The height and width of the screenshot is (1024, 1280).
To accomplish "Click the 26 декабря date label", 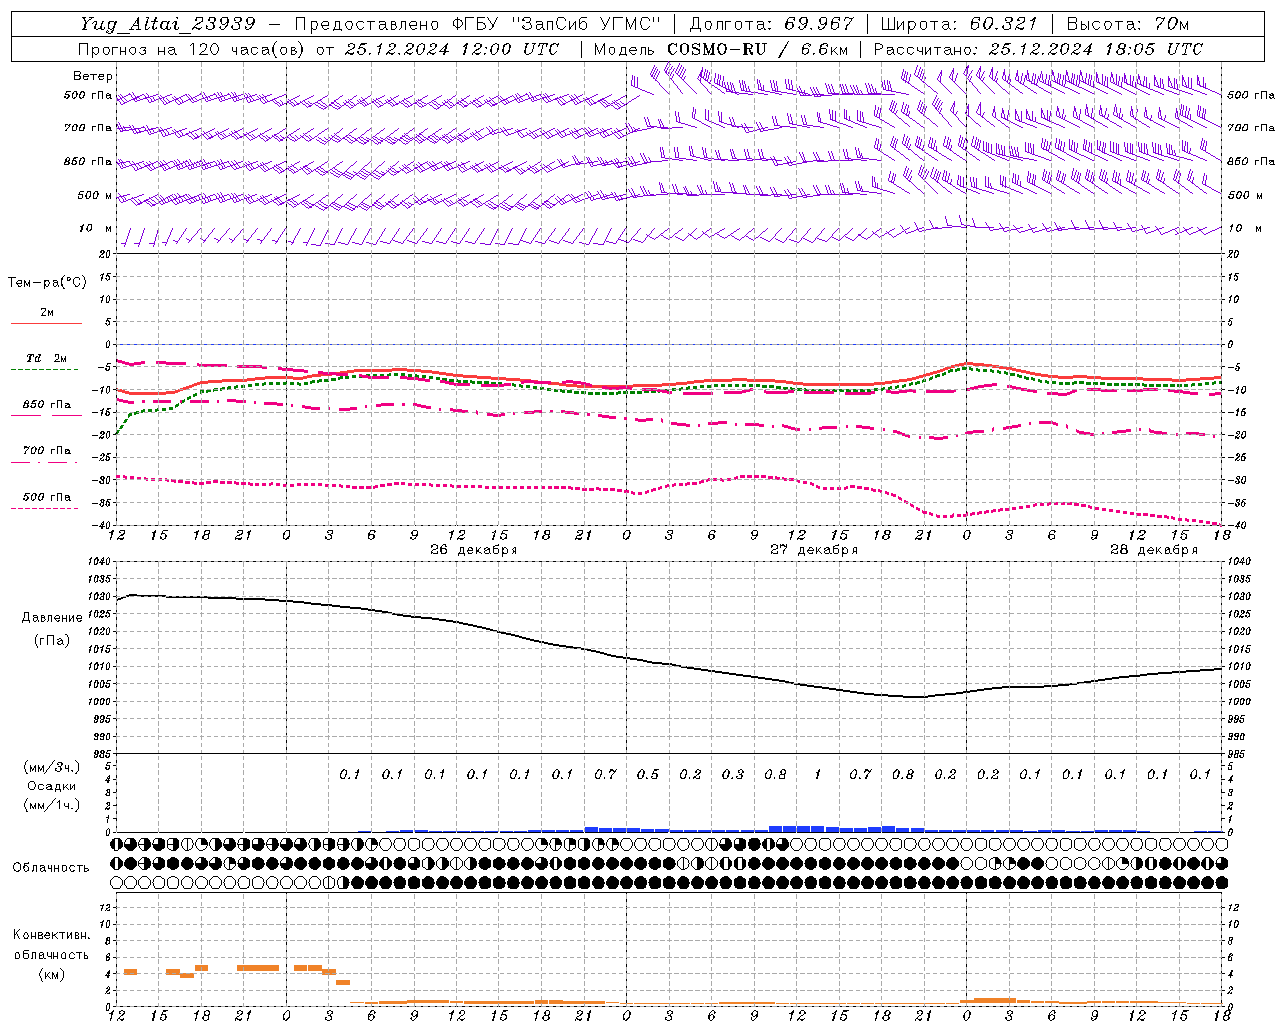I will coord(473,550).
